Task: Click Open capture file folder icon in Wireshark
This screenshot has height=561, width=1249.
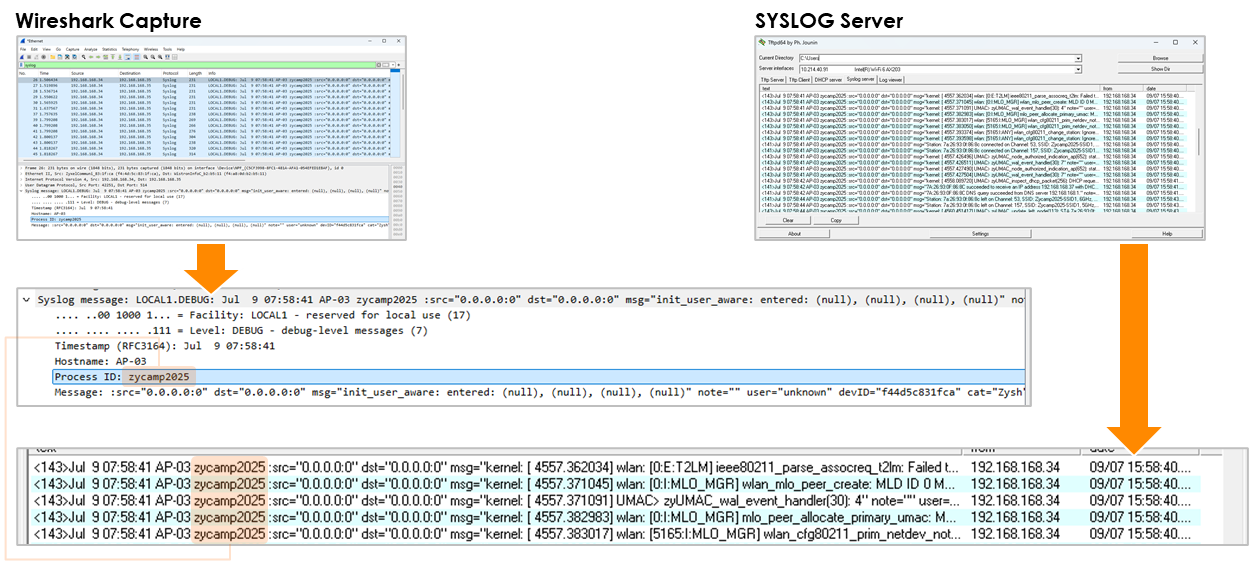Action: tap(53, 57)
